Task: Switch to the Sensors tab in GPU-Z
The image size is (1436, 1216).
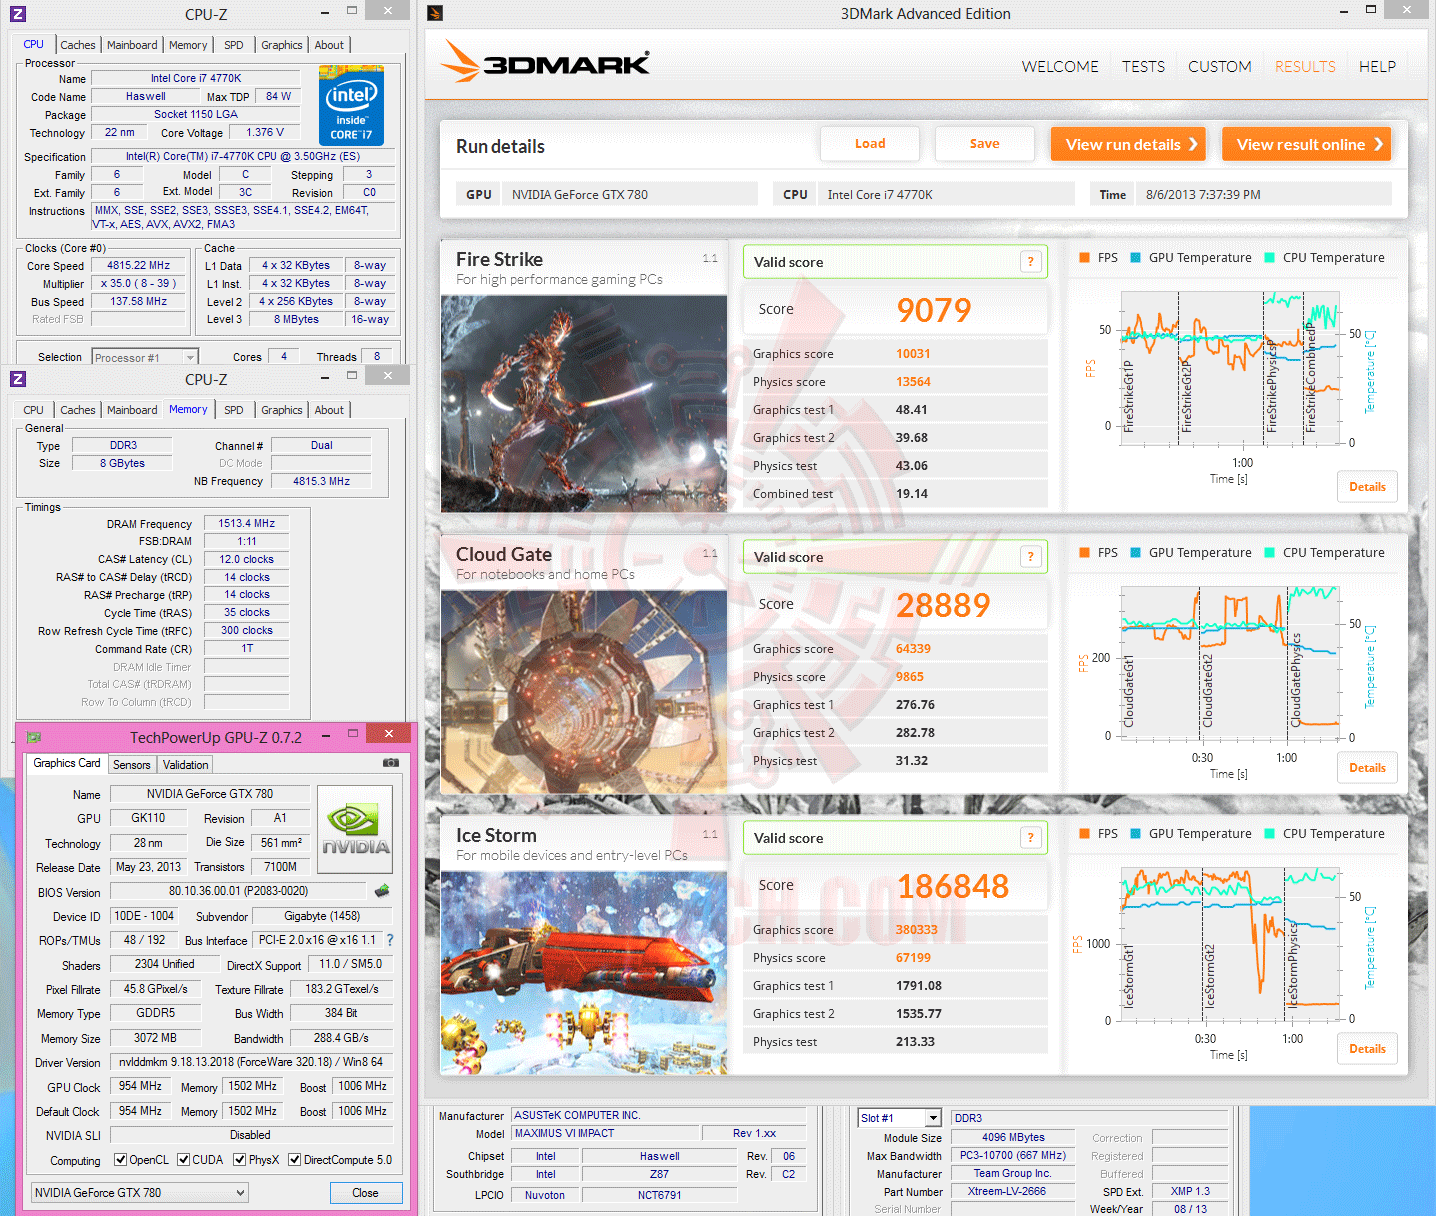Action: point(132,765)
